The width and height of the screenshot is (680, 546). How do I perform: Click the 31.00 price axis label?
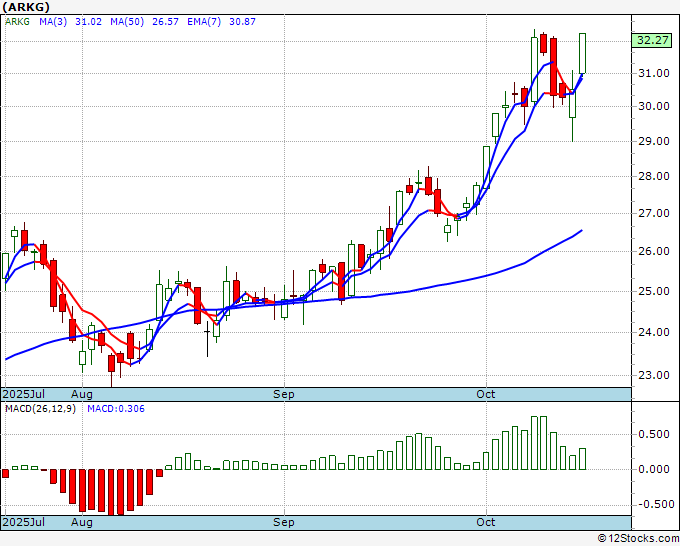pyautogui.click(x=654, y=73)
